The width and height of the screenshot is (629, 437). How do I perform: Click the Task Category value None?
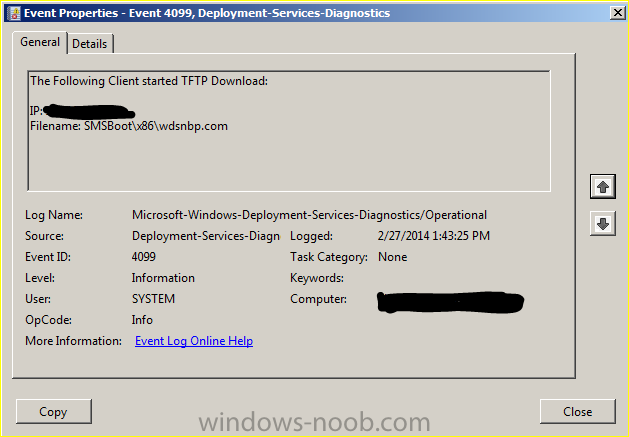point(392,257)
